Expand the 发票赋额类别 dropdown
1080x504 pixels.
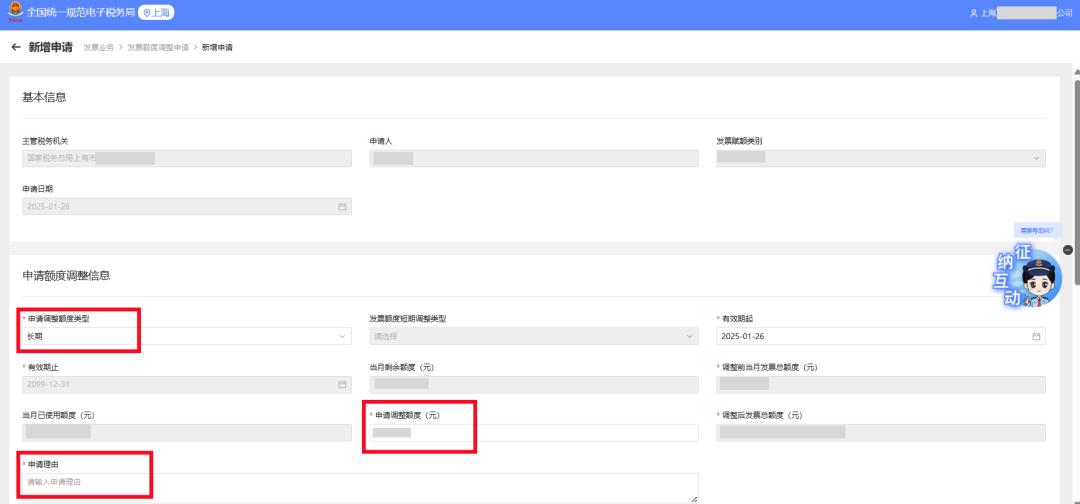(880, 158)
